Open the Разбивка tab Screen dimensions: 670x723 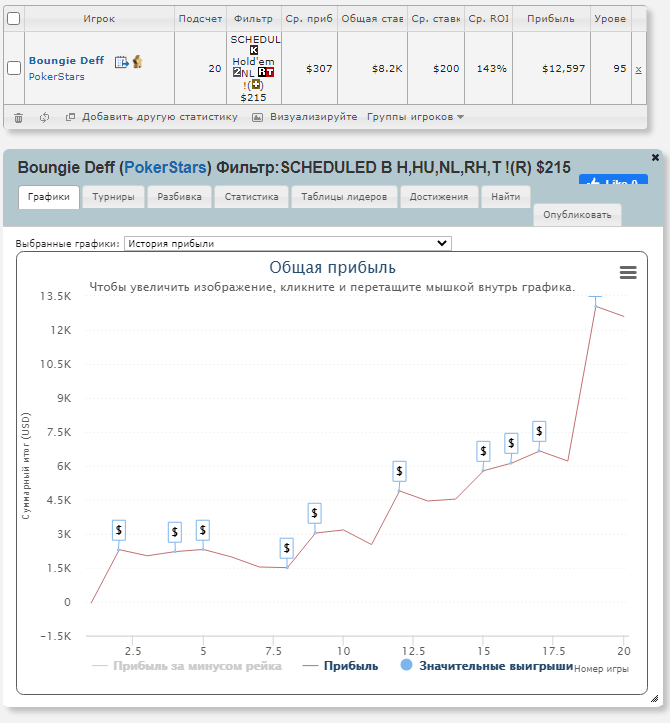179,197
